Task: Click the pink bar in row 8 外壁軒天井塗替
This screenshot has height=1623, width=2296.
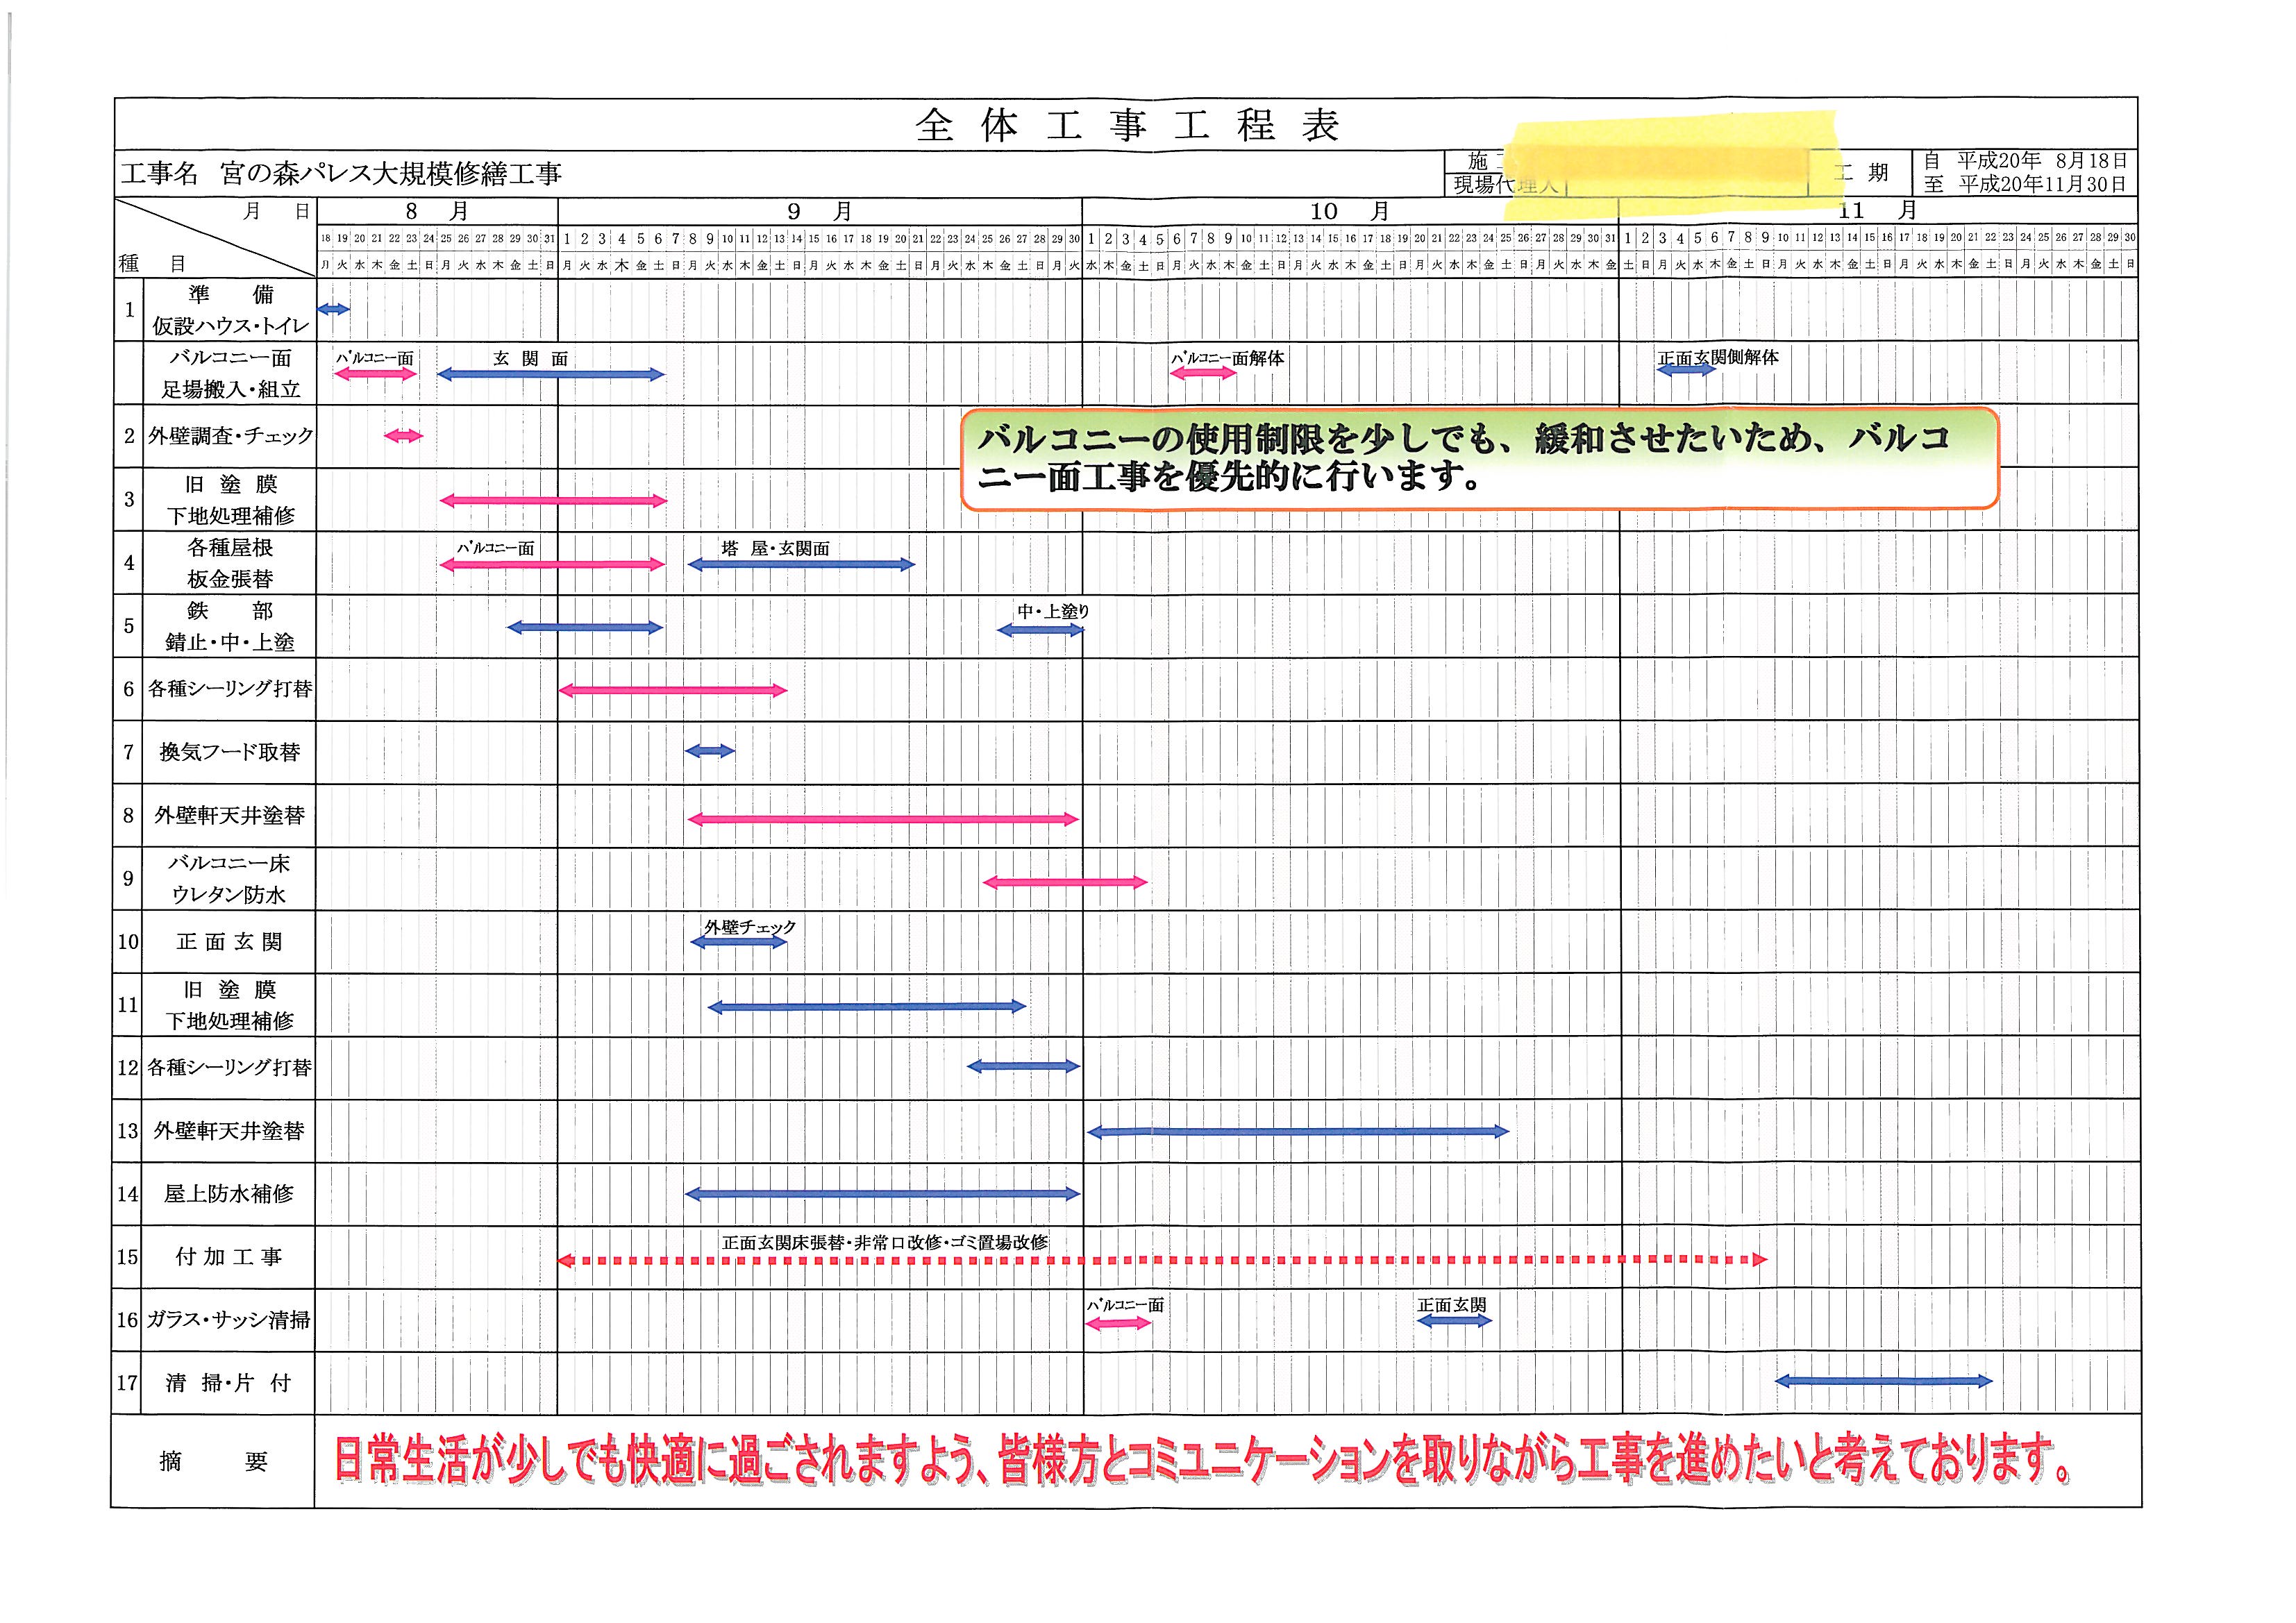Action: [883, 820]
